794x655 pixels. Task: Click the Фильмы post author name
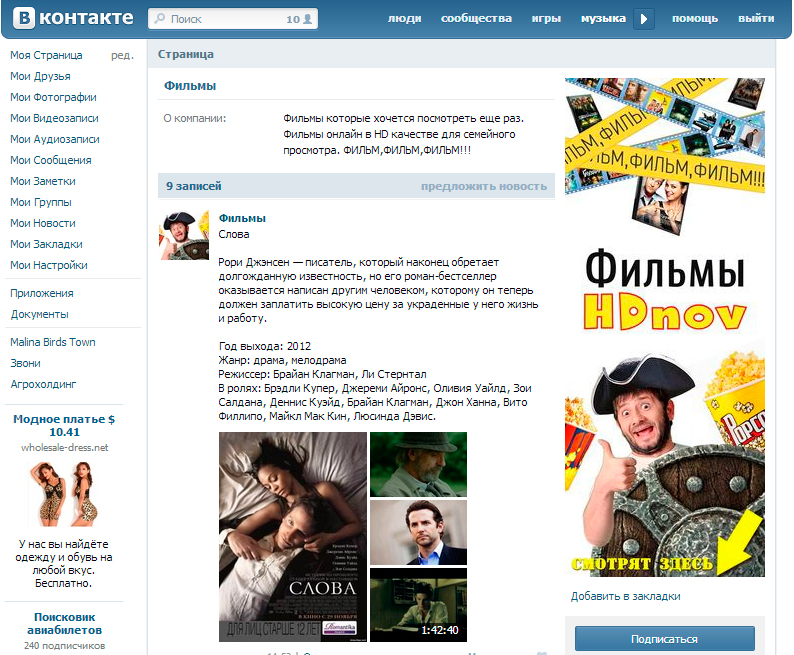point(242,218)
